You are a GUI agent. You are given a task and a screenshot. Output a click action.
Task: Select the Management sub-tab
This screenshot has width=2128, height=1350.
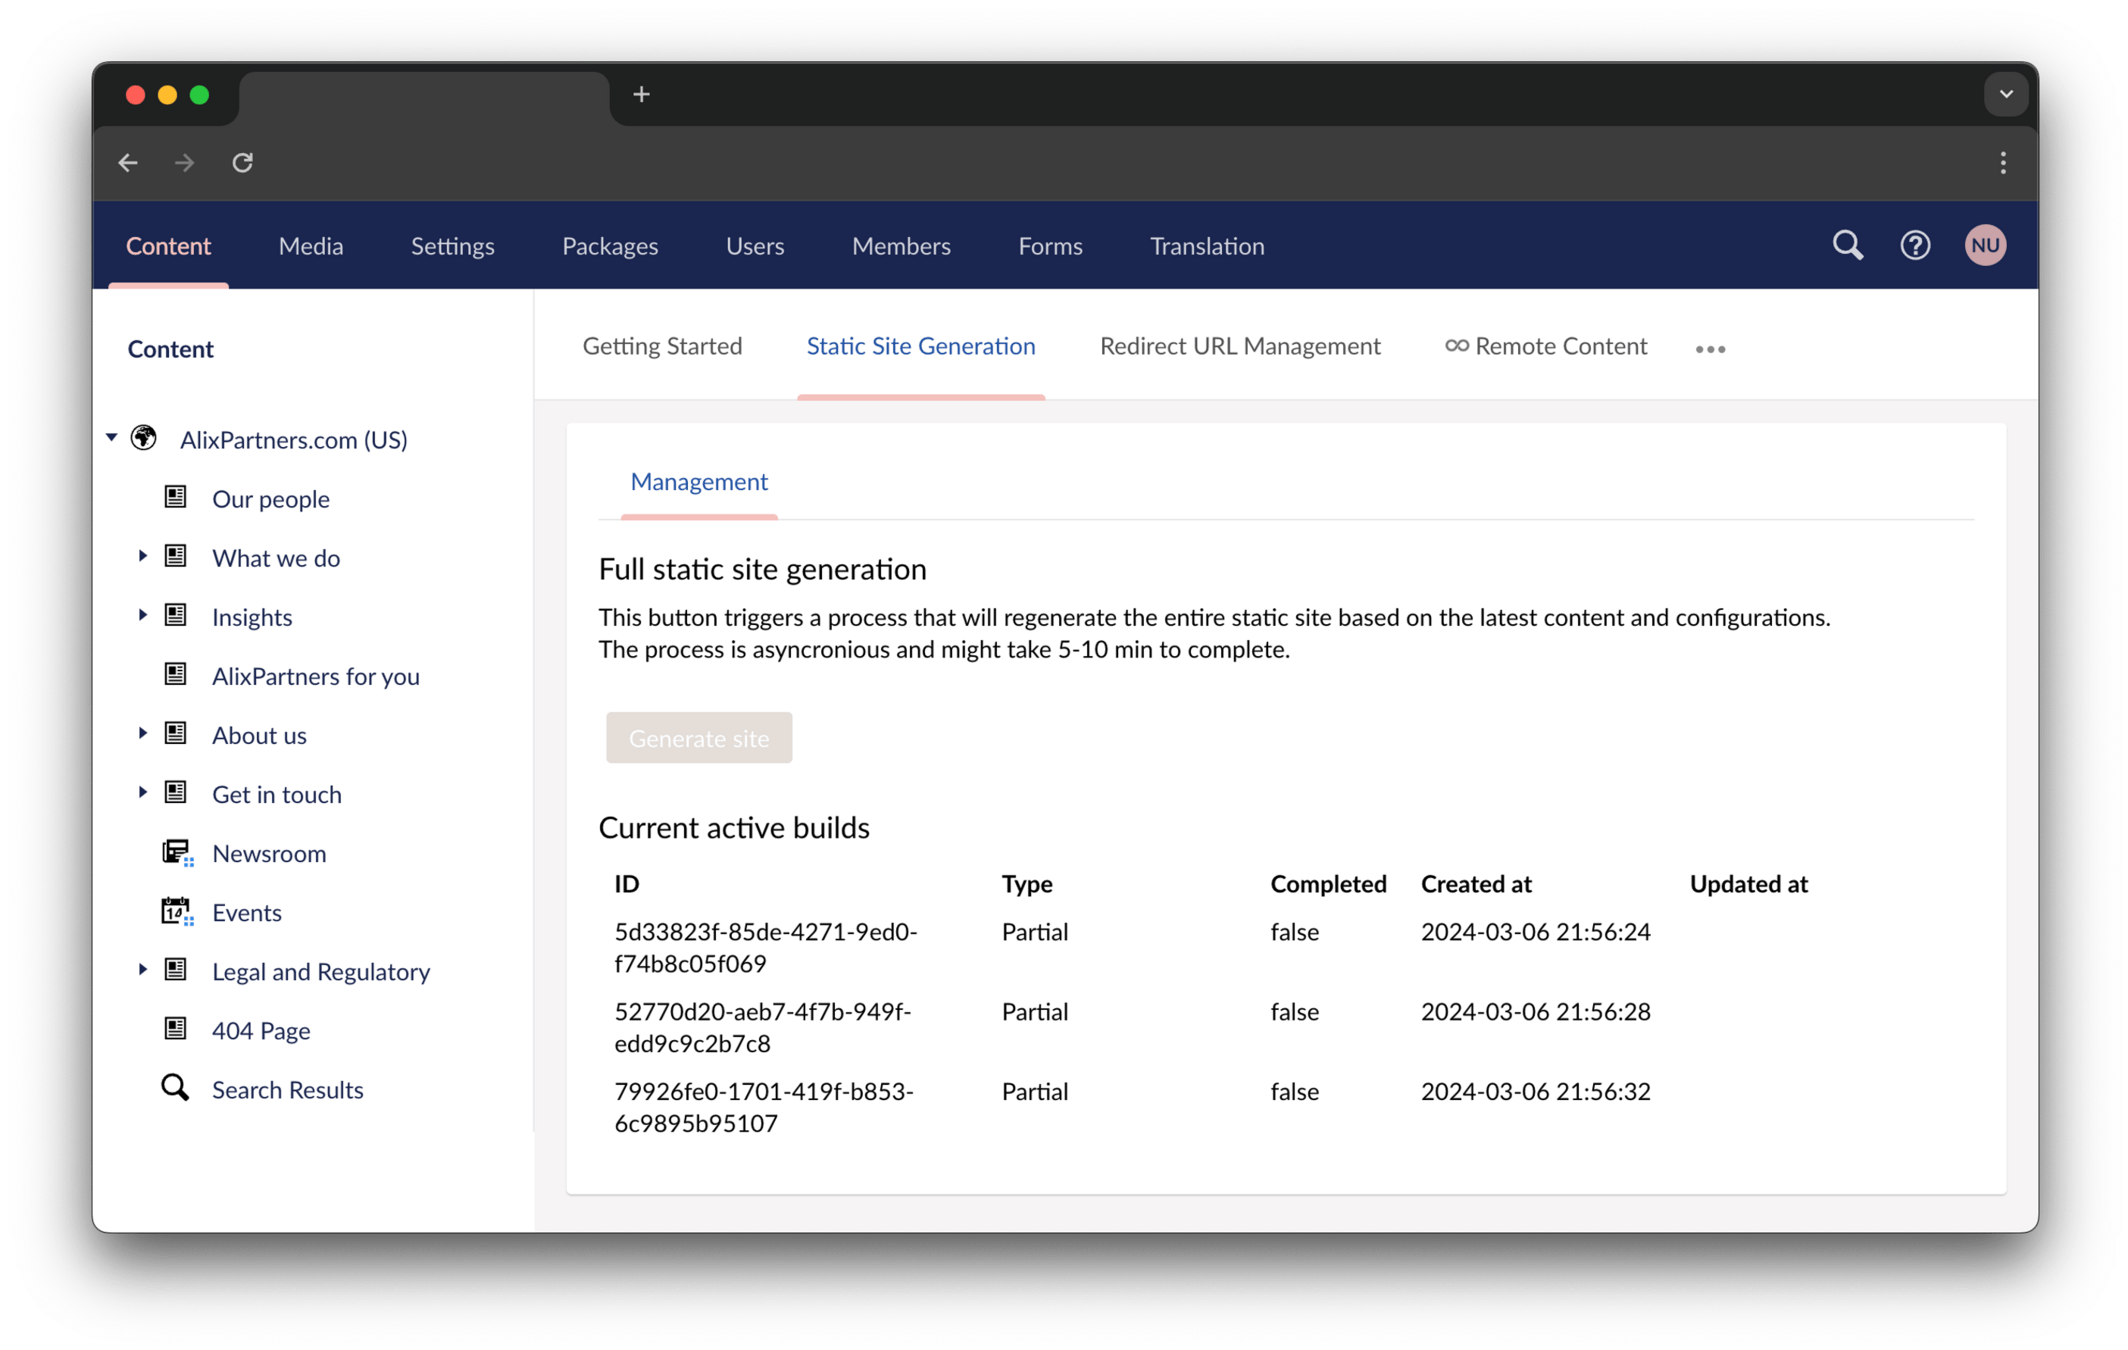(x=699, y=482)
